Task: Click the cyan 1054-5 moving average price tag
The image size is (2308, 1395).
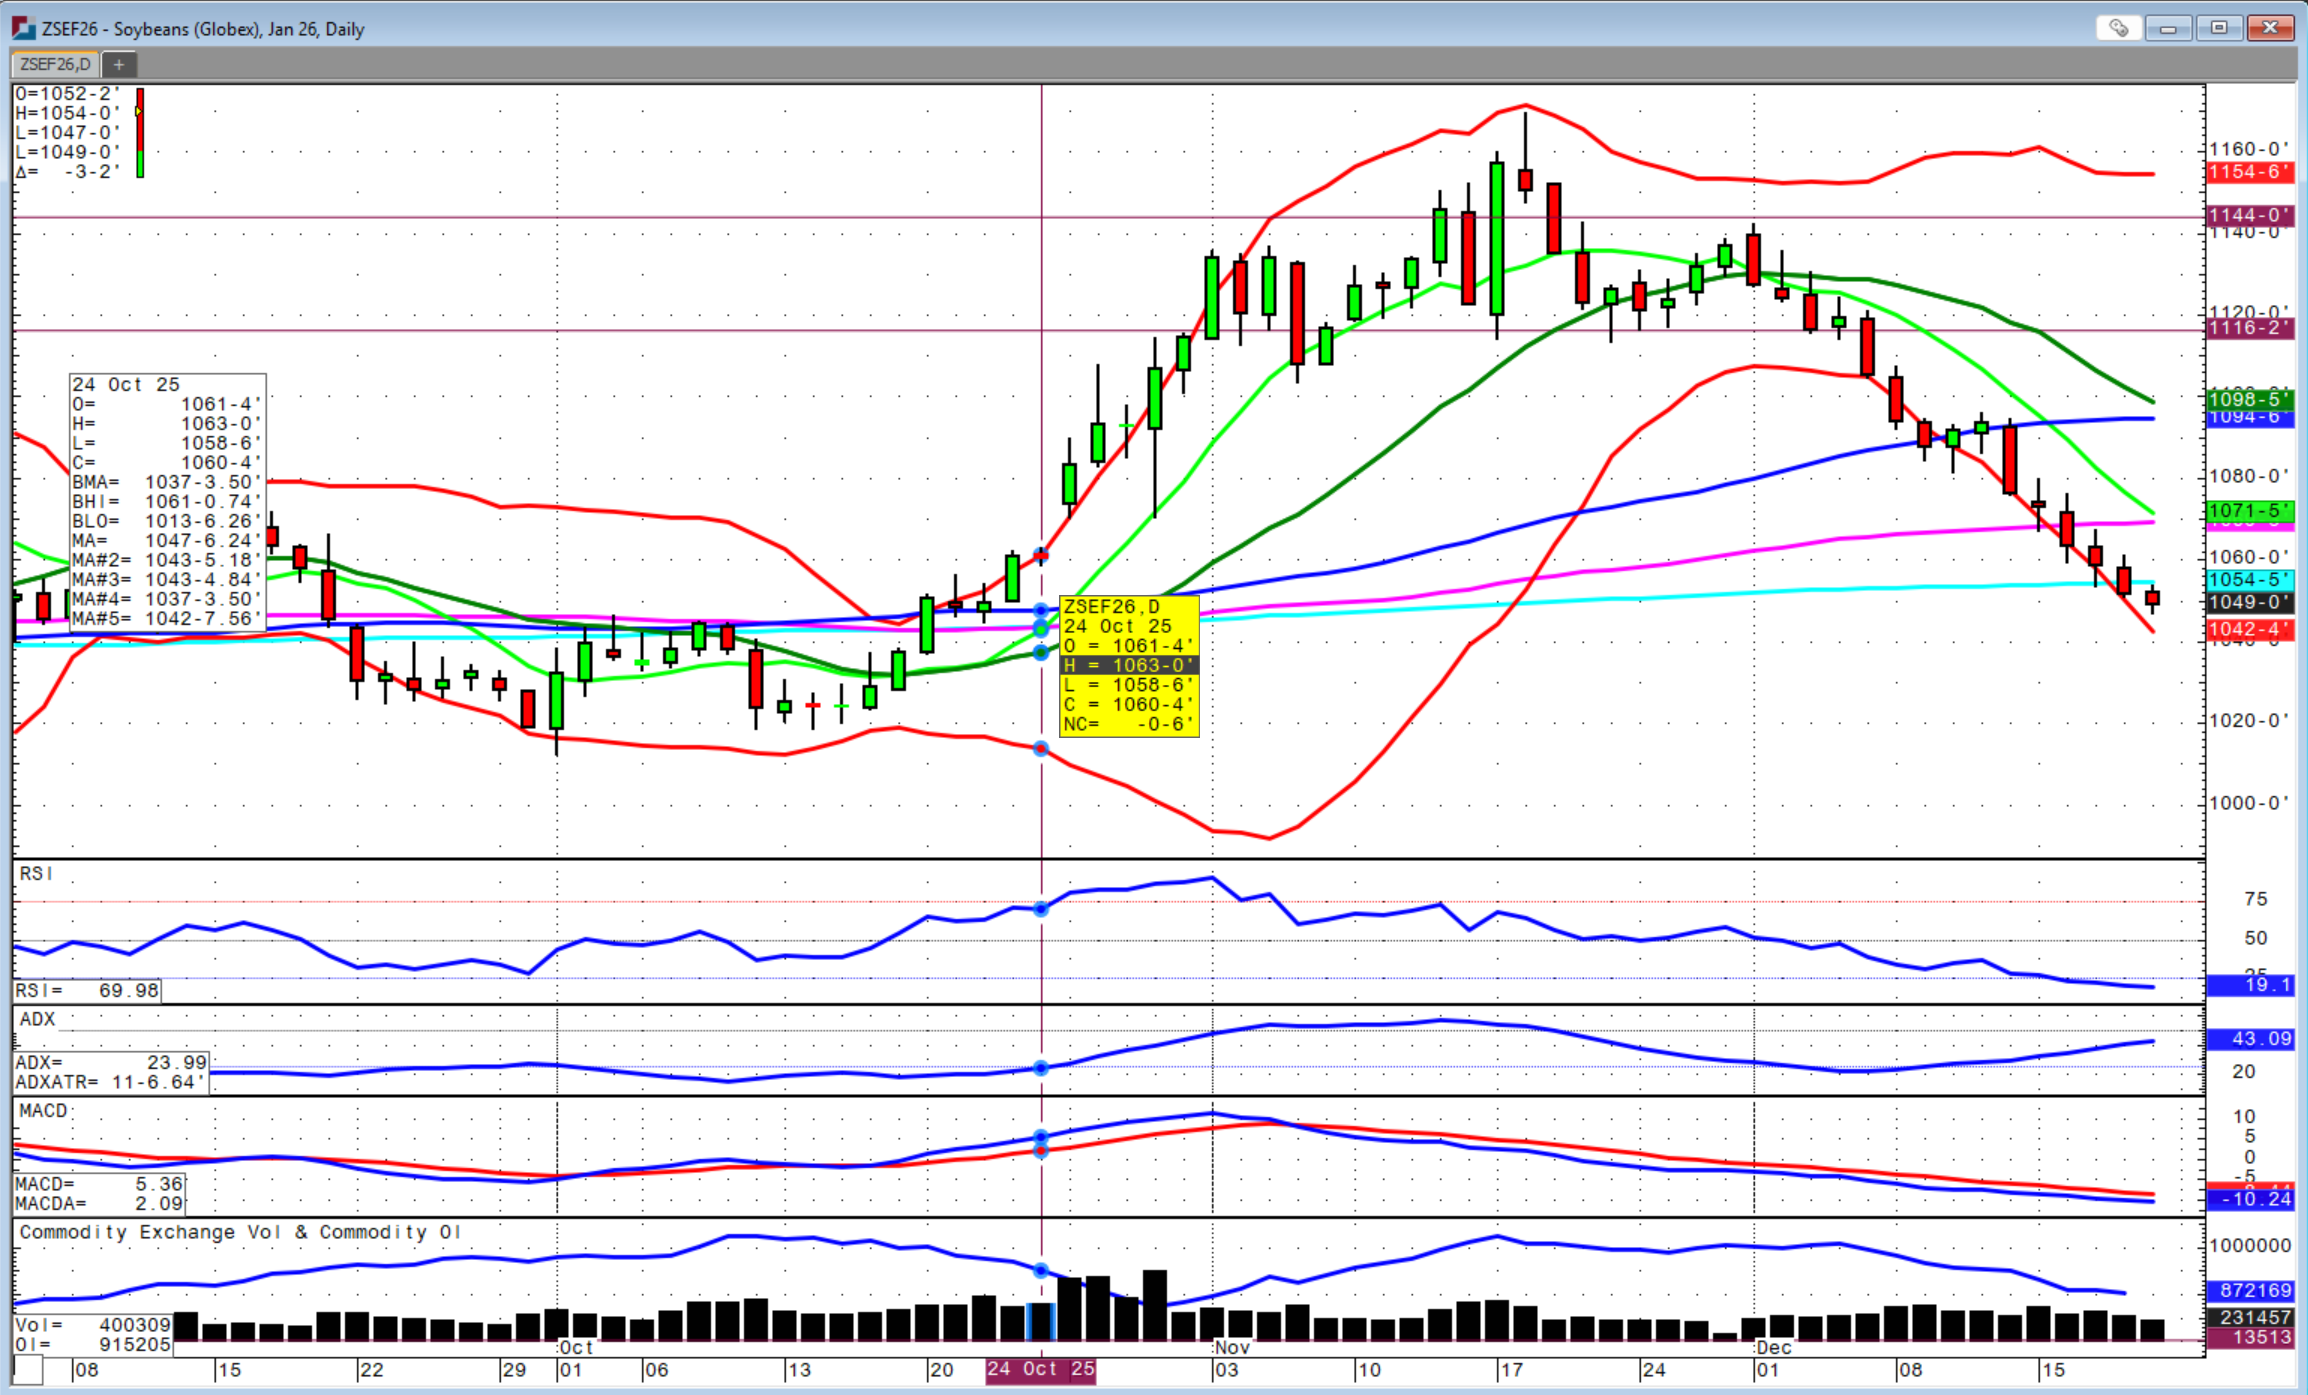Action: (2249, 580)
